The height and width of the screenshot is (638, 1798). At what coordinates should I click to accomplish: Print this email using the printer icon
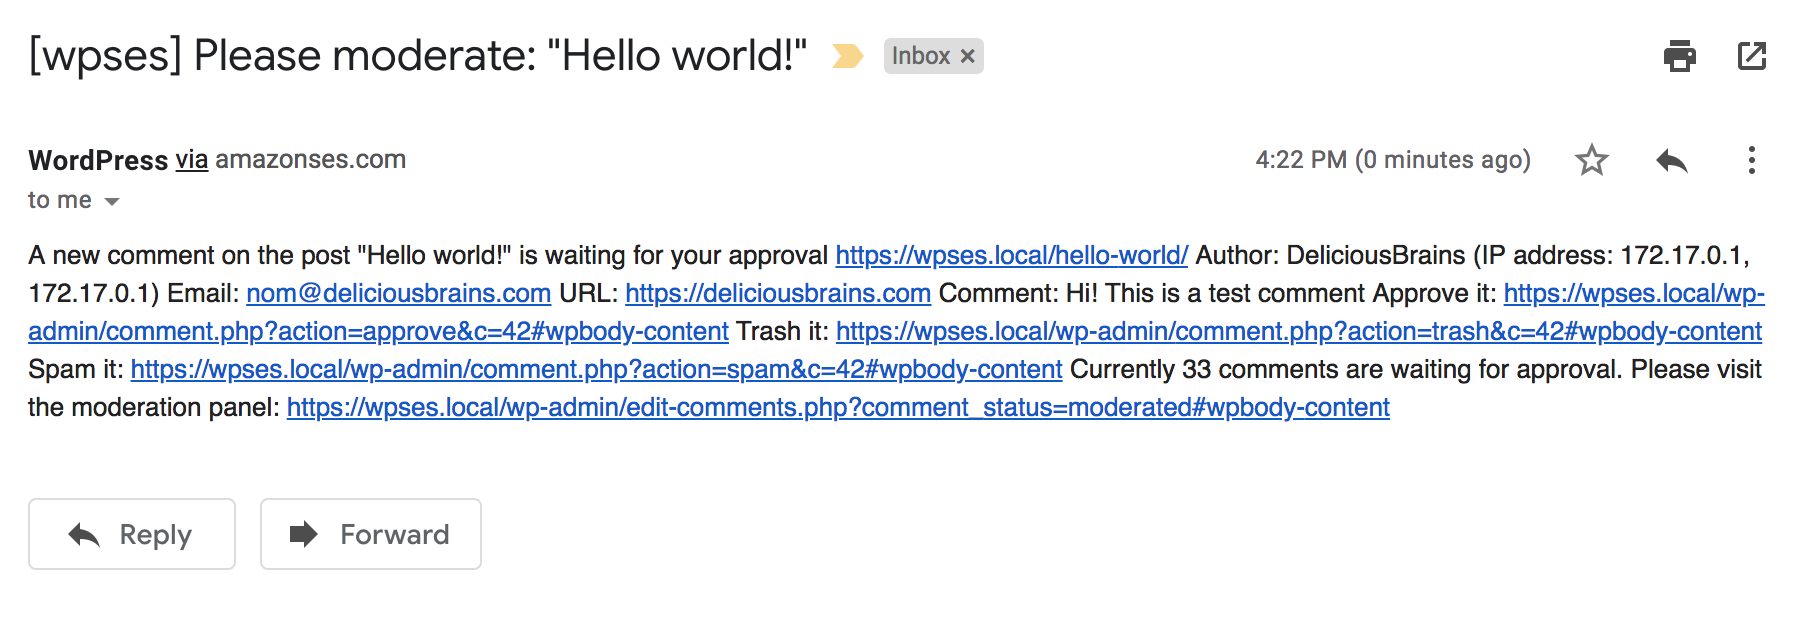pos(1679,56)
